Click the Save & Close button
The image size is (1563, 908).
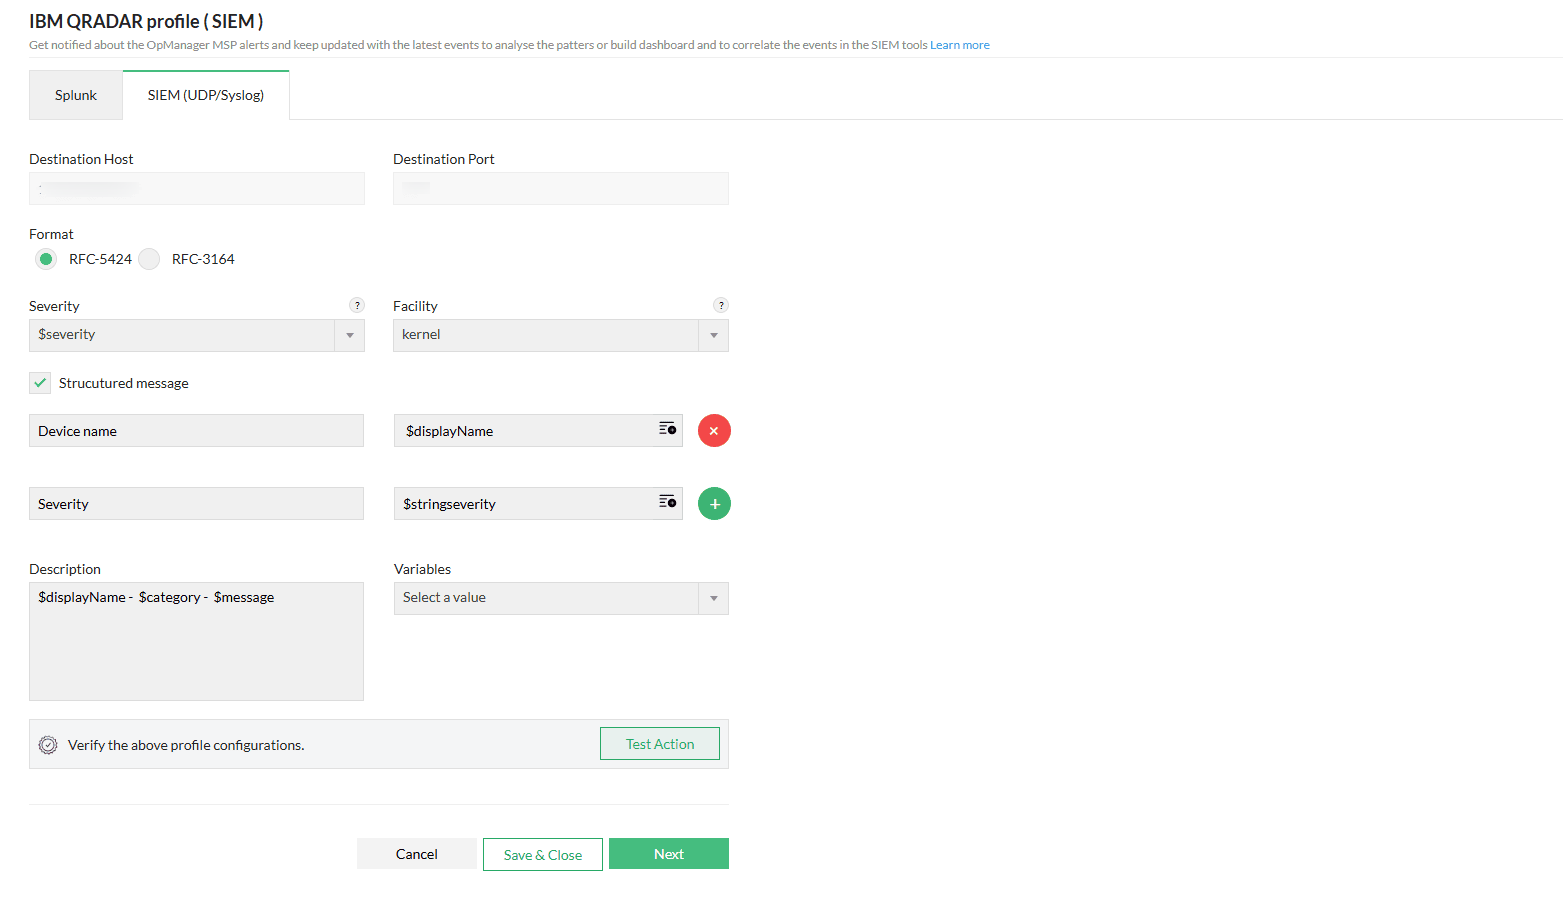point(542,853)
